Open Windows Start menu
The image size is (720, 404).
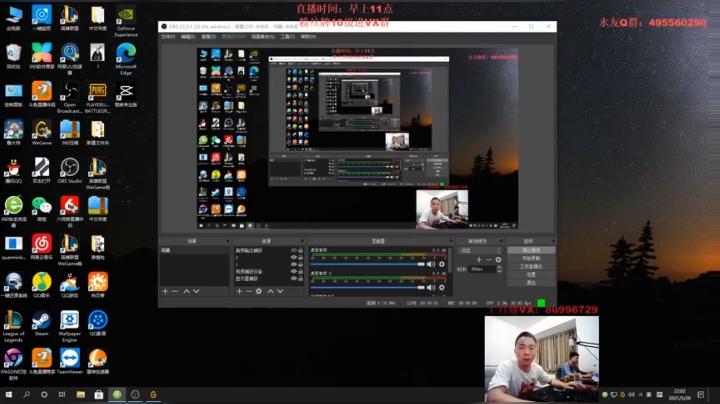click(8, 394)
